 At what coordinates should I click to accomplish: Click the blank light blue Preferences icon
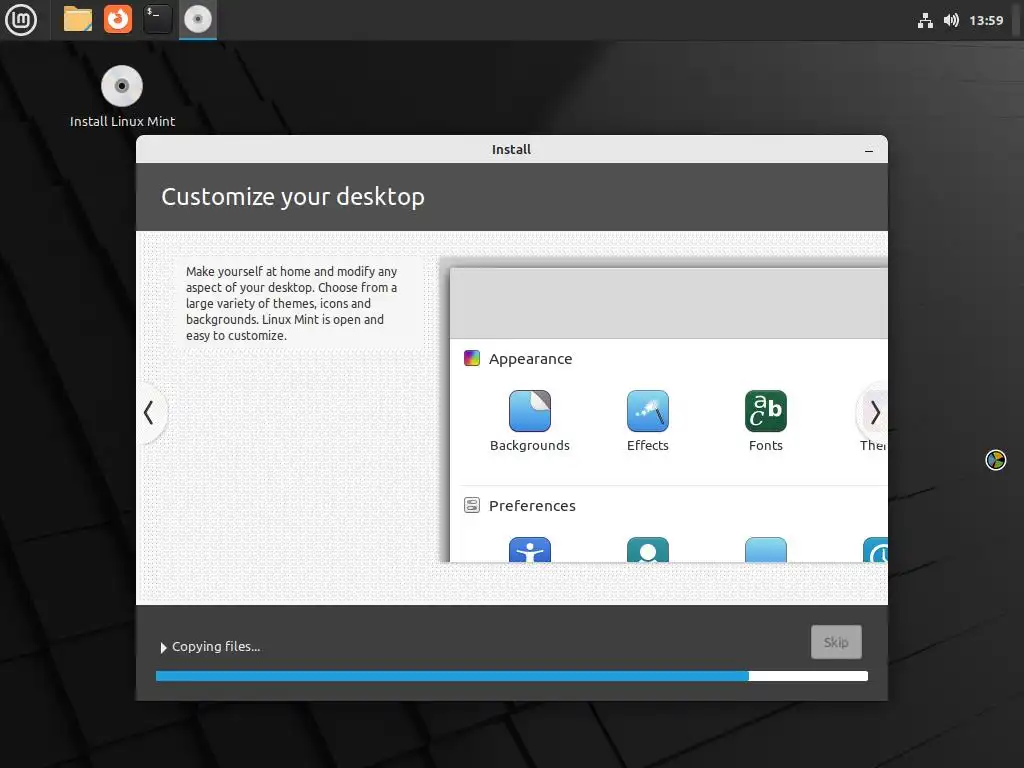(x=765, y=550)
